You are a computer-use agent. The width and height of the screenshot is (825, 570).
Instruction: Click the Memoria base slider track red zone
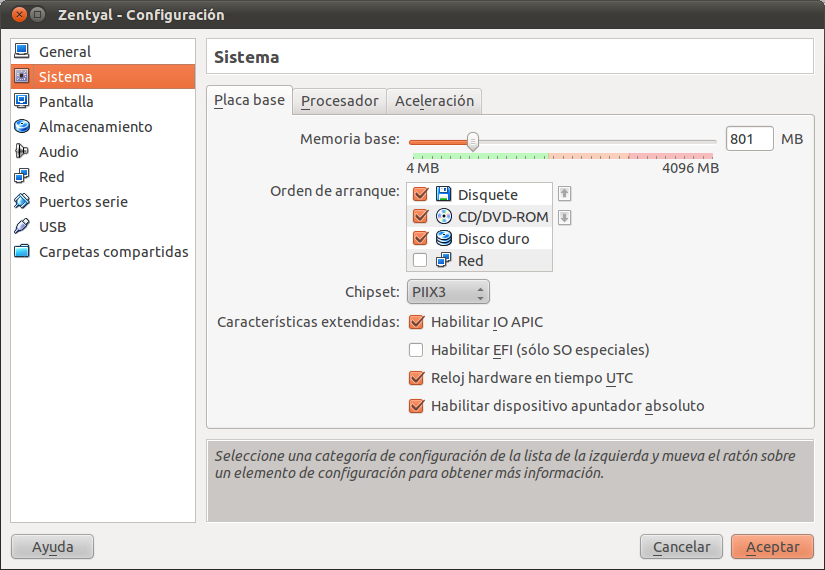671,156
